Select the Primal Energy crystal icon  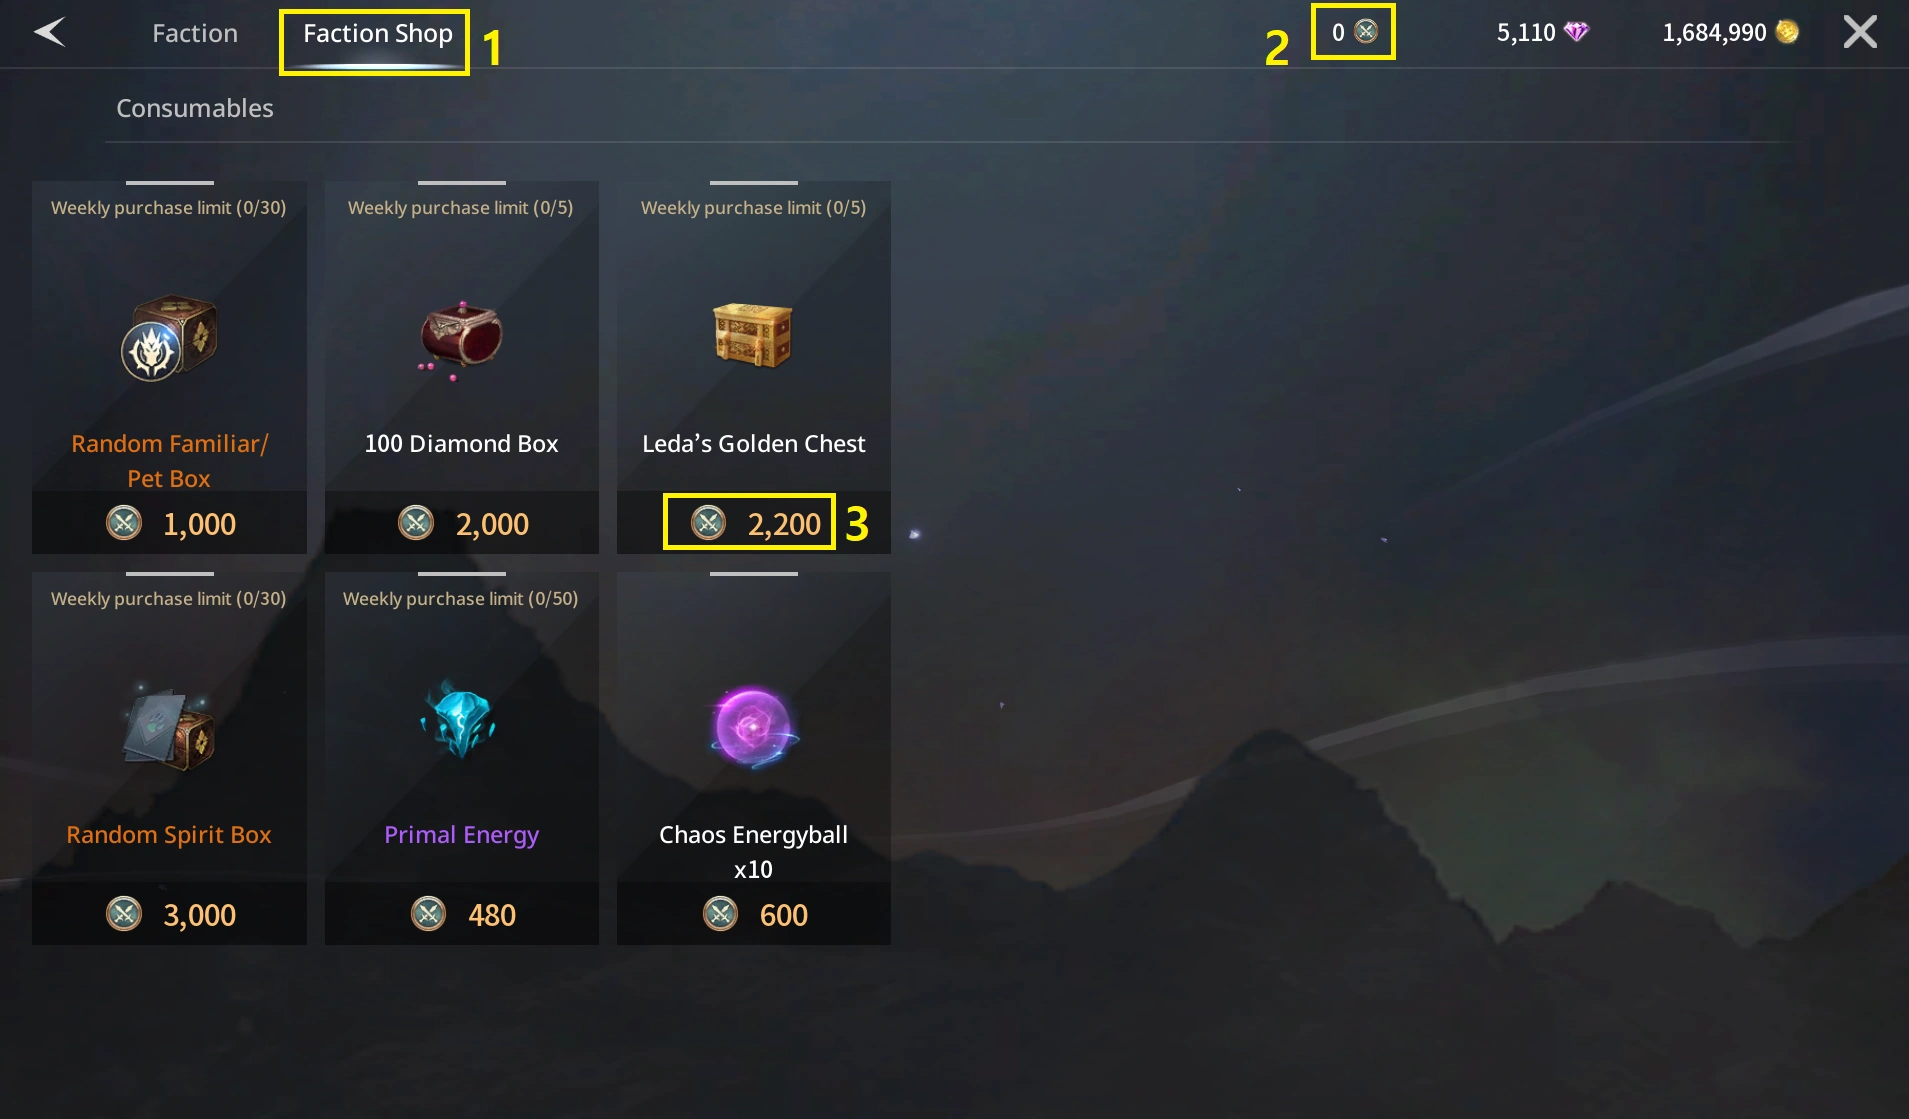(459, 720)
